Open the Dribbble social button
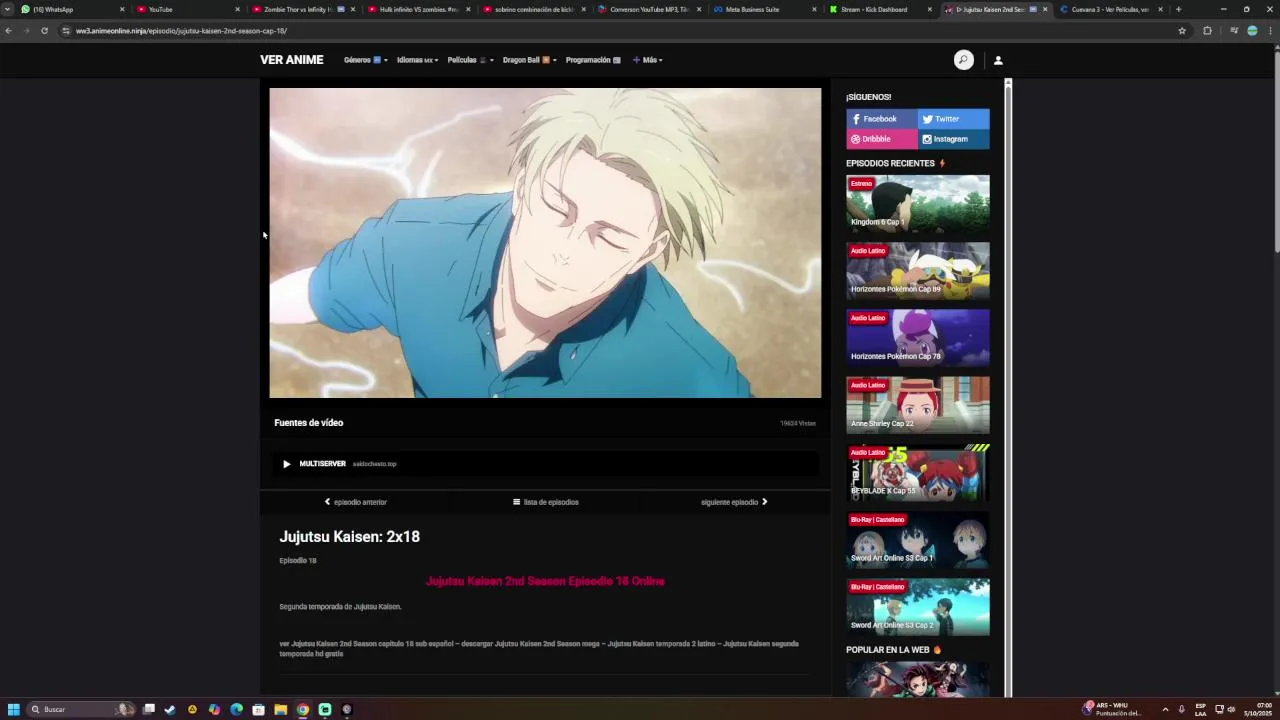Screen dimensions: 1280x720 882,139
